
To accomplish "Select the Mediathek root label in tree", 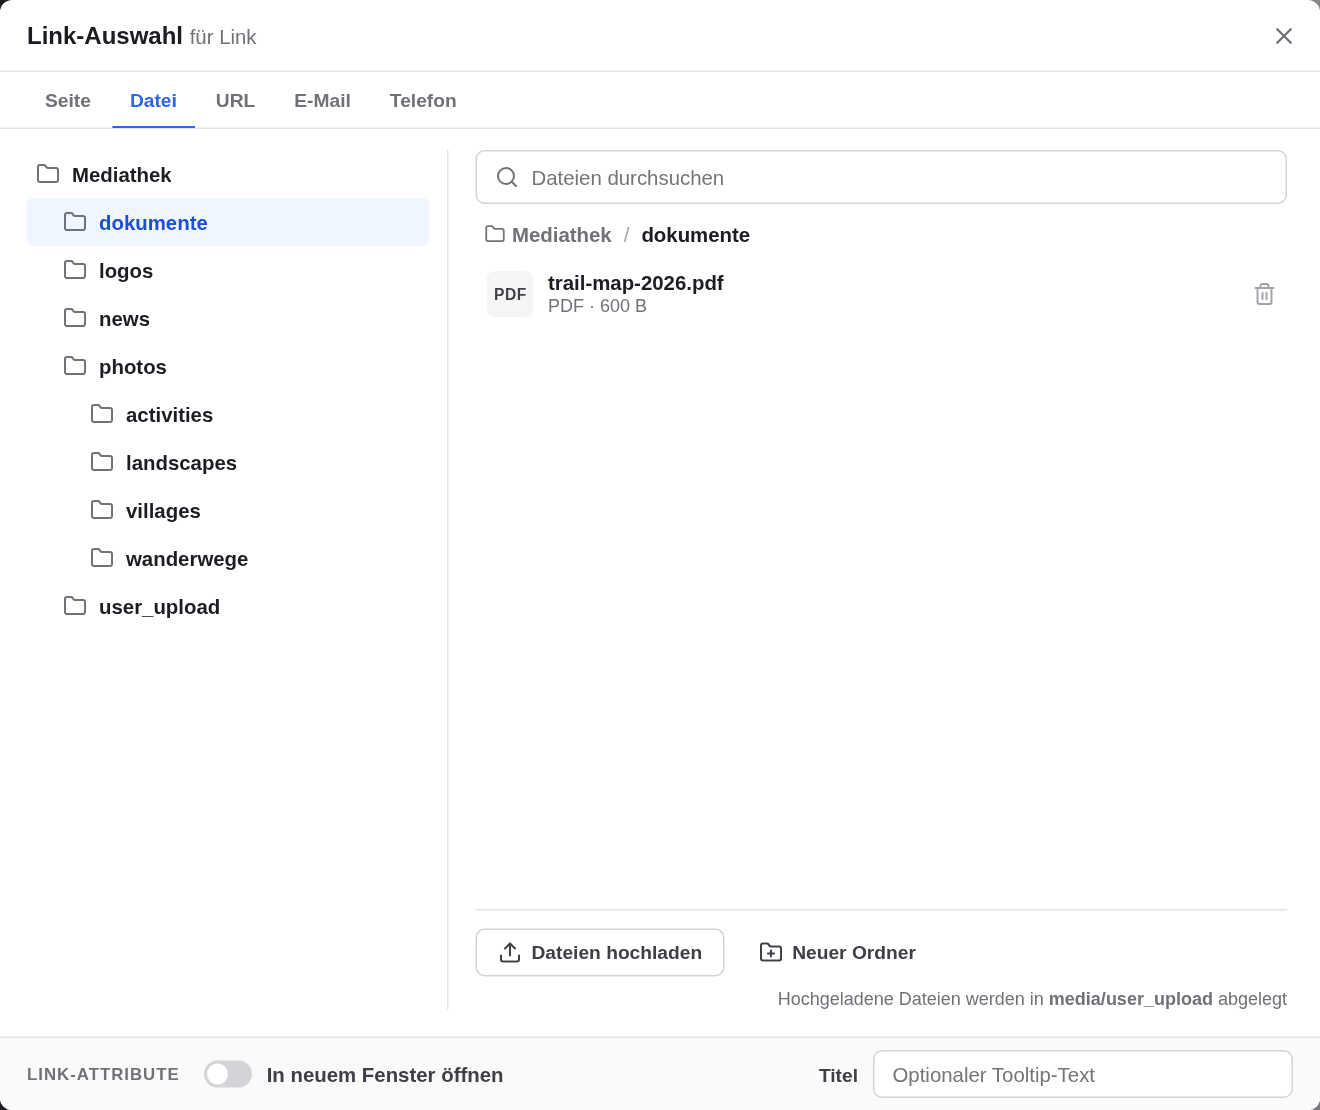I will [x=121, y=175].
